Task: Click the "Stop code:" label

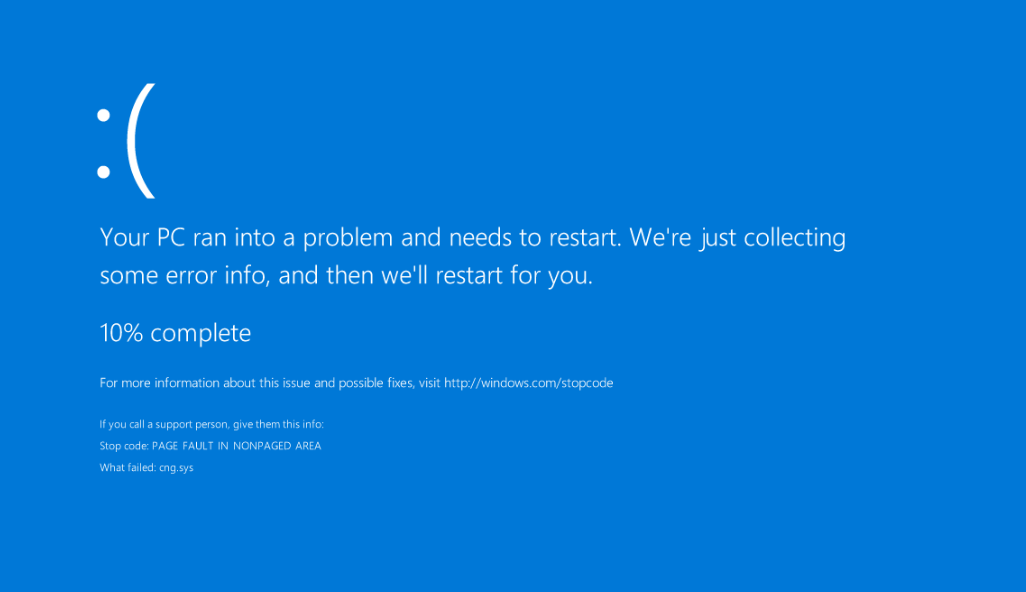Action: pyautogui.click(x=124, y=446)
